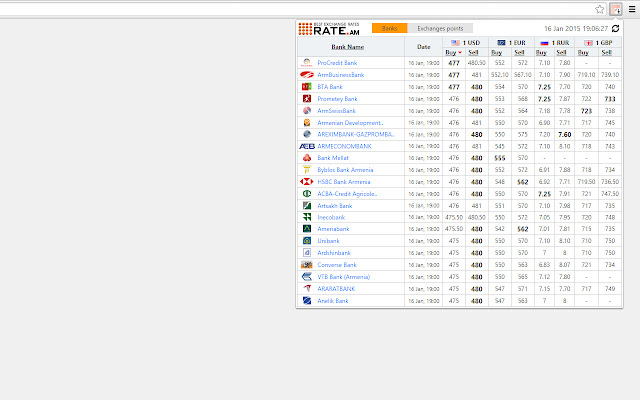
Task: Click the Inecobank logo icon
Action: pyautogui.click(x=307, y=217)
